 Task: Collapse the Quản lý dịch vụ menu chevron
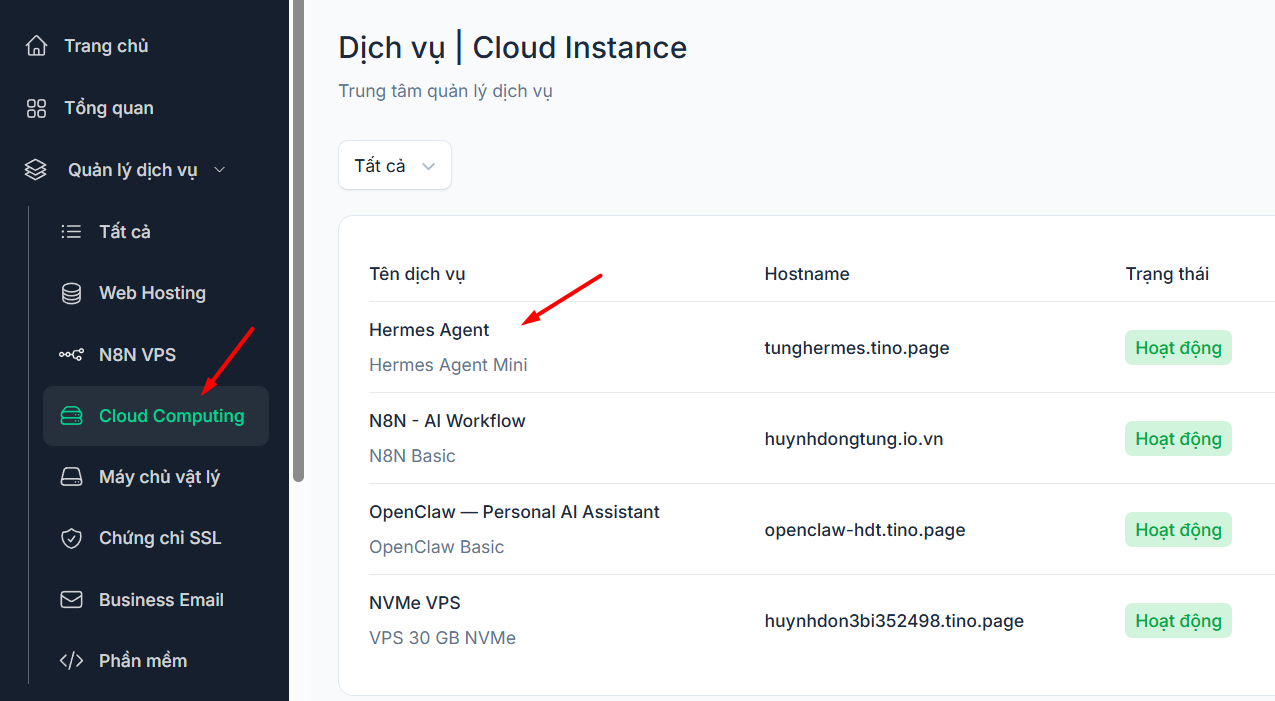click(x=220, y=170)
